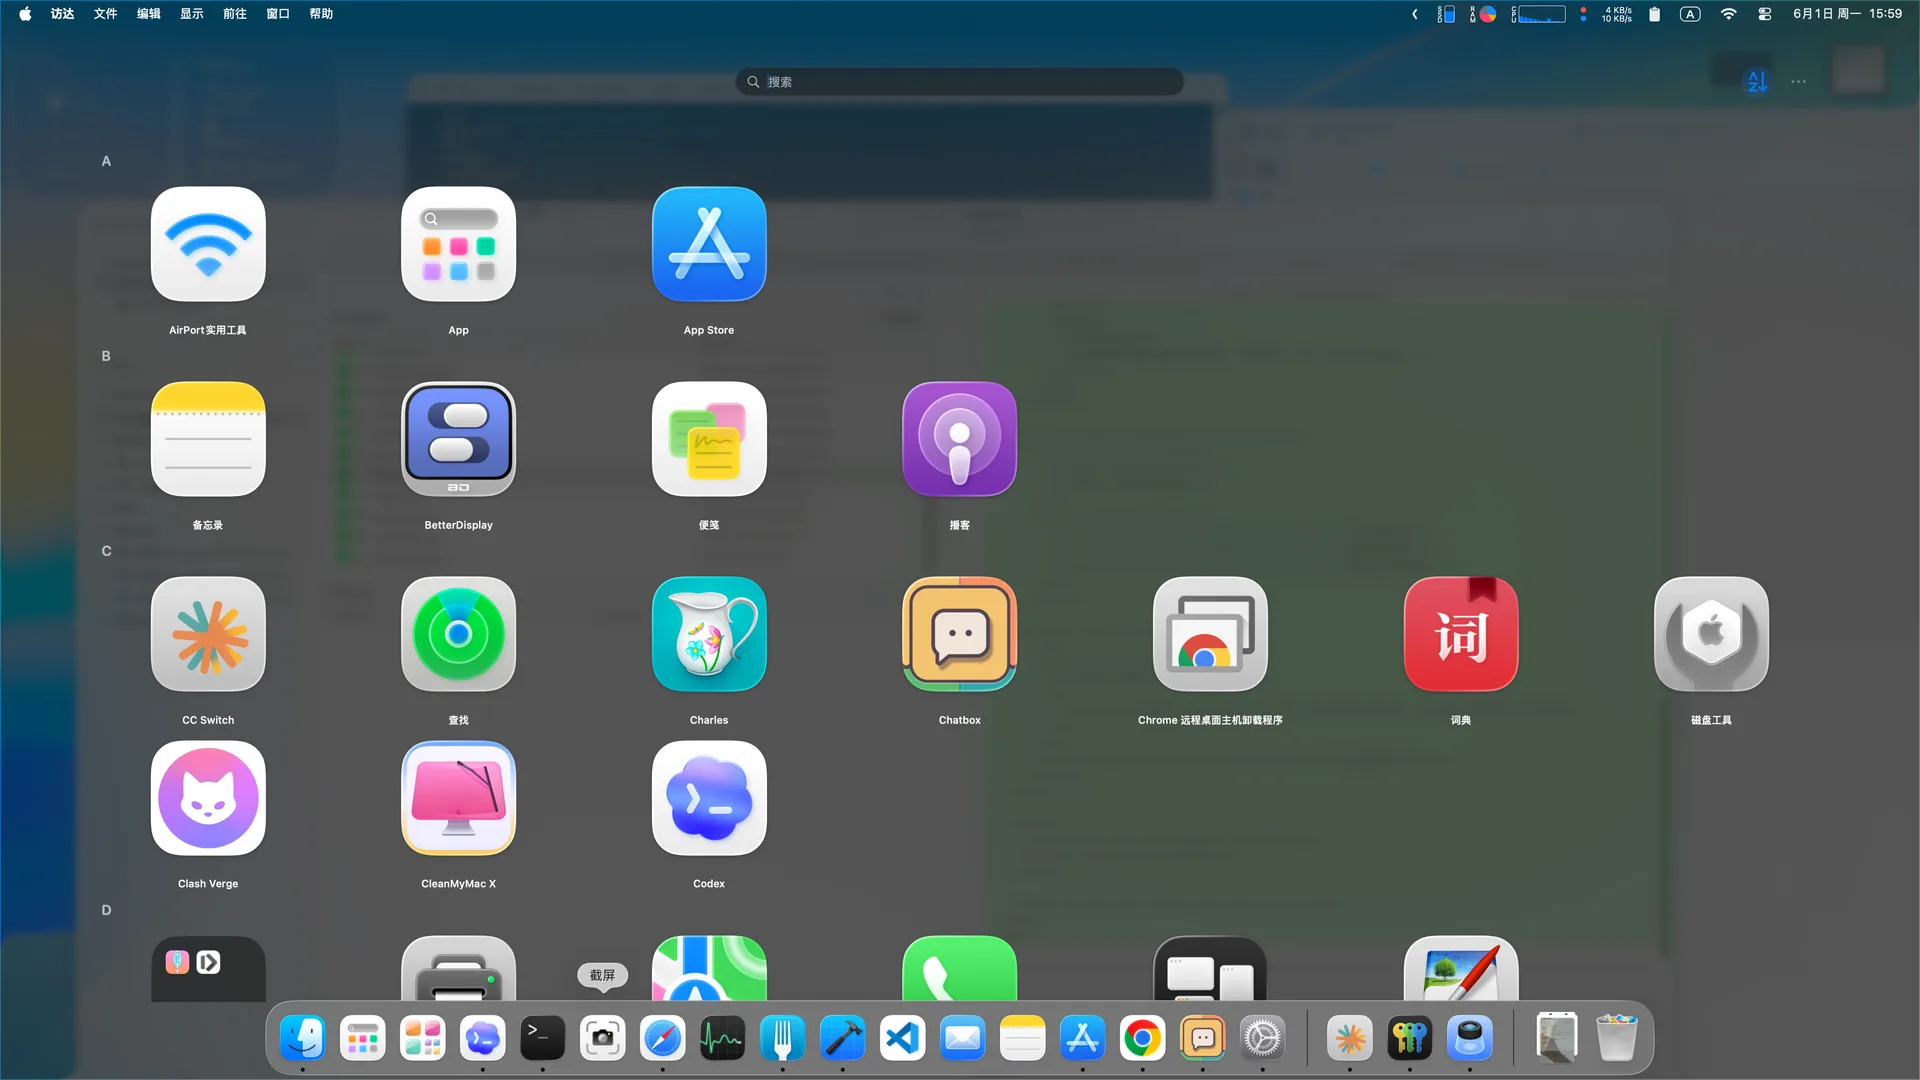Launch the purple 播客 podcasts app
This screenshot has height=1080, width=1920.
tap(959, 439)
